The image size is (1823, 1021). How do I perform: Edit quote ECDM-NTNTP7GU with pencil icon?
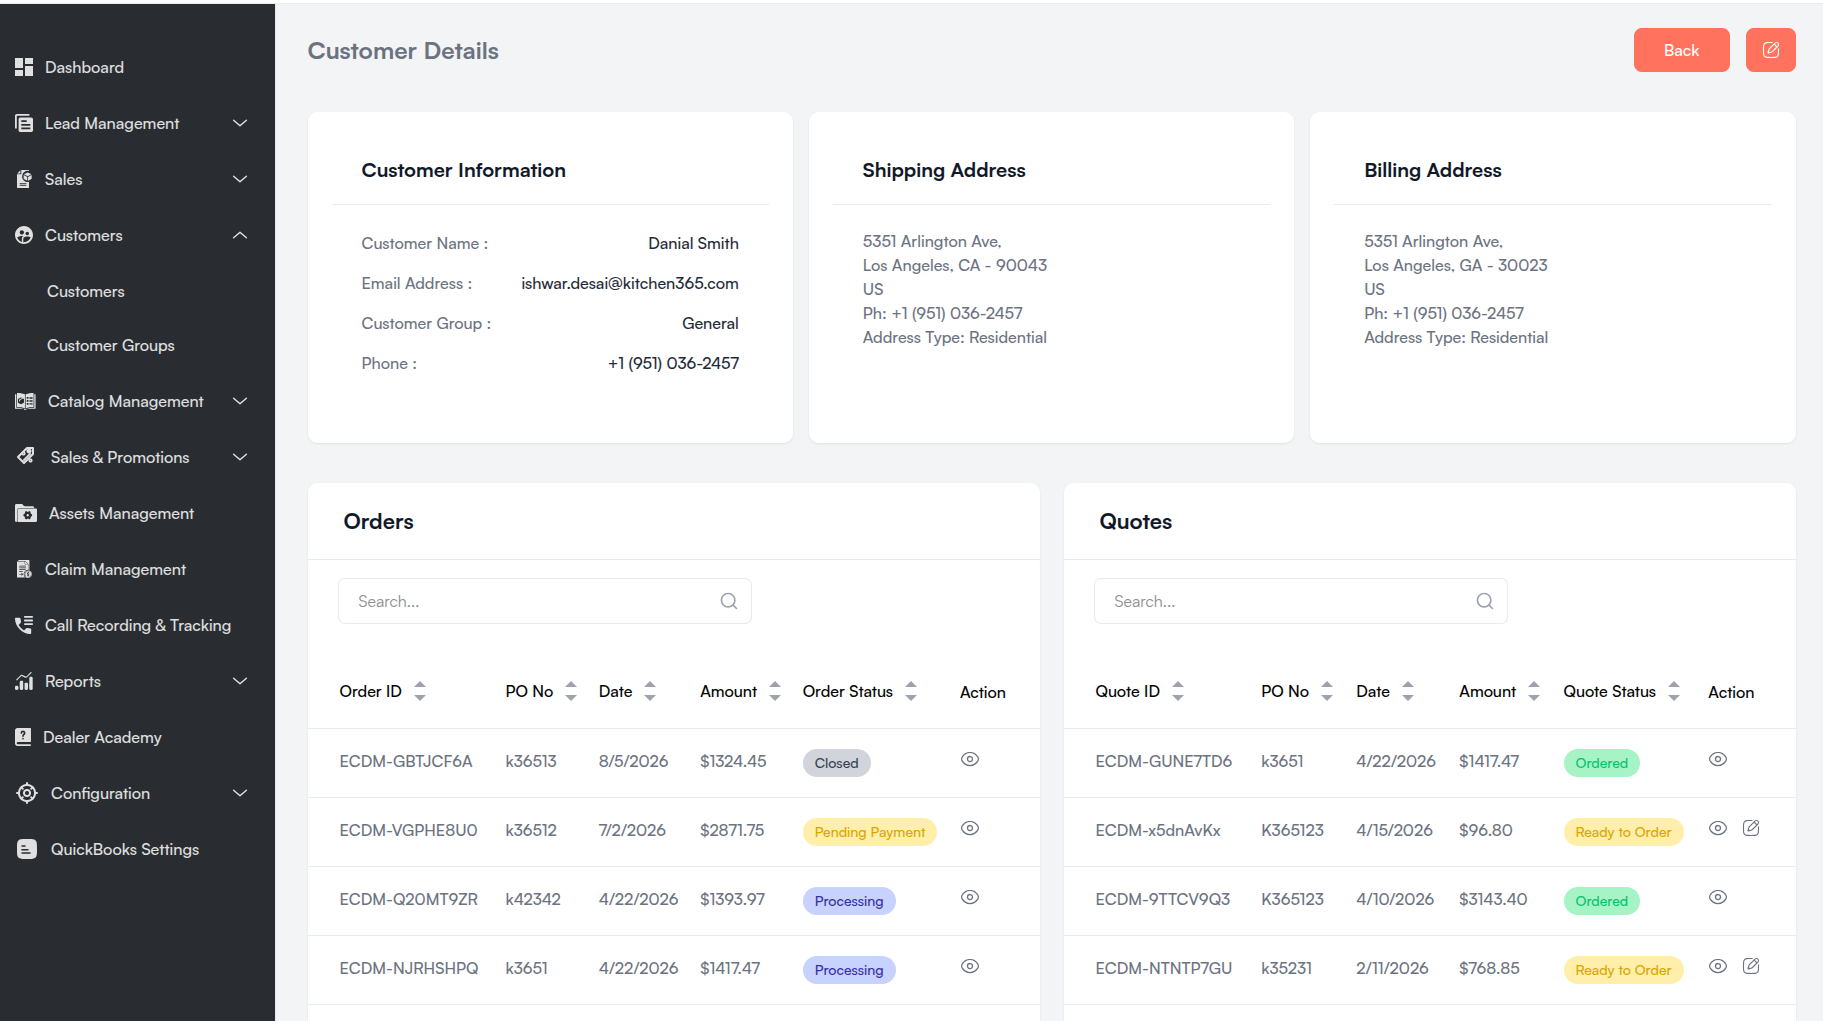coord(1751,966)
